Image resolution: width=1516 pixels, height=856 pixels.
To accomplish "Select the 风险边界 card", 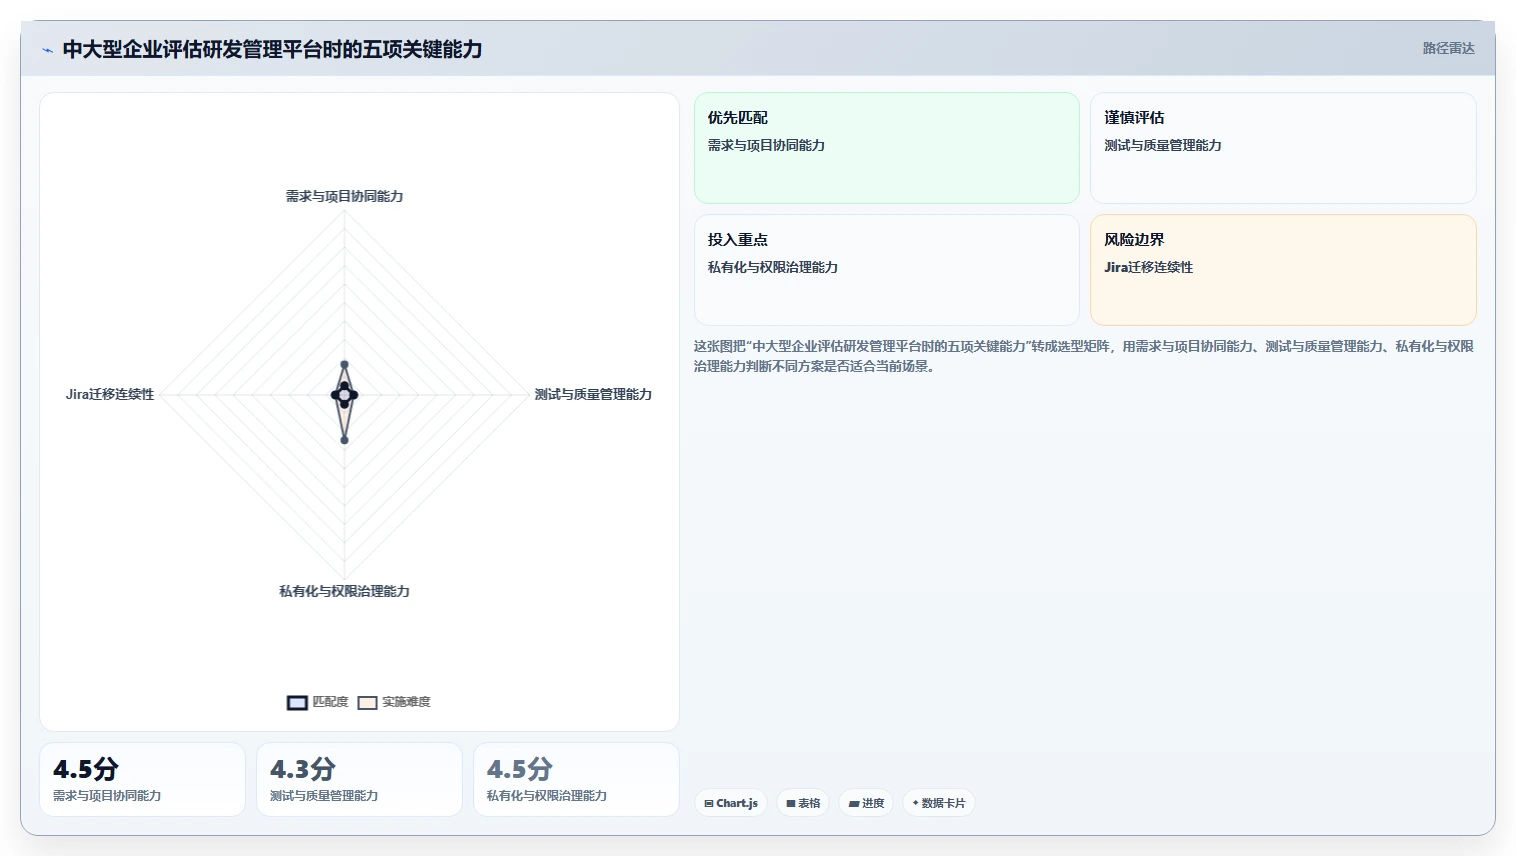I will (1283, 270).
